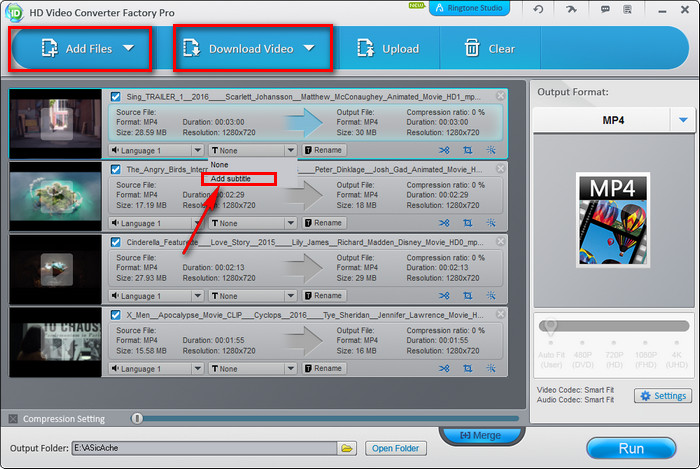Open subtitle dropdown for Sing_TRAILER
The width and height of the screenshot is (700, 469).
[x=252, y=150]
